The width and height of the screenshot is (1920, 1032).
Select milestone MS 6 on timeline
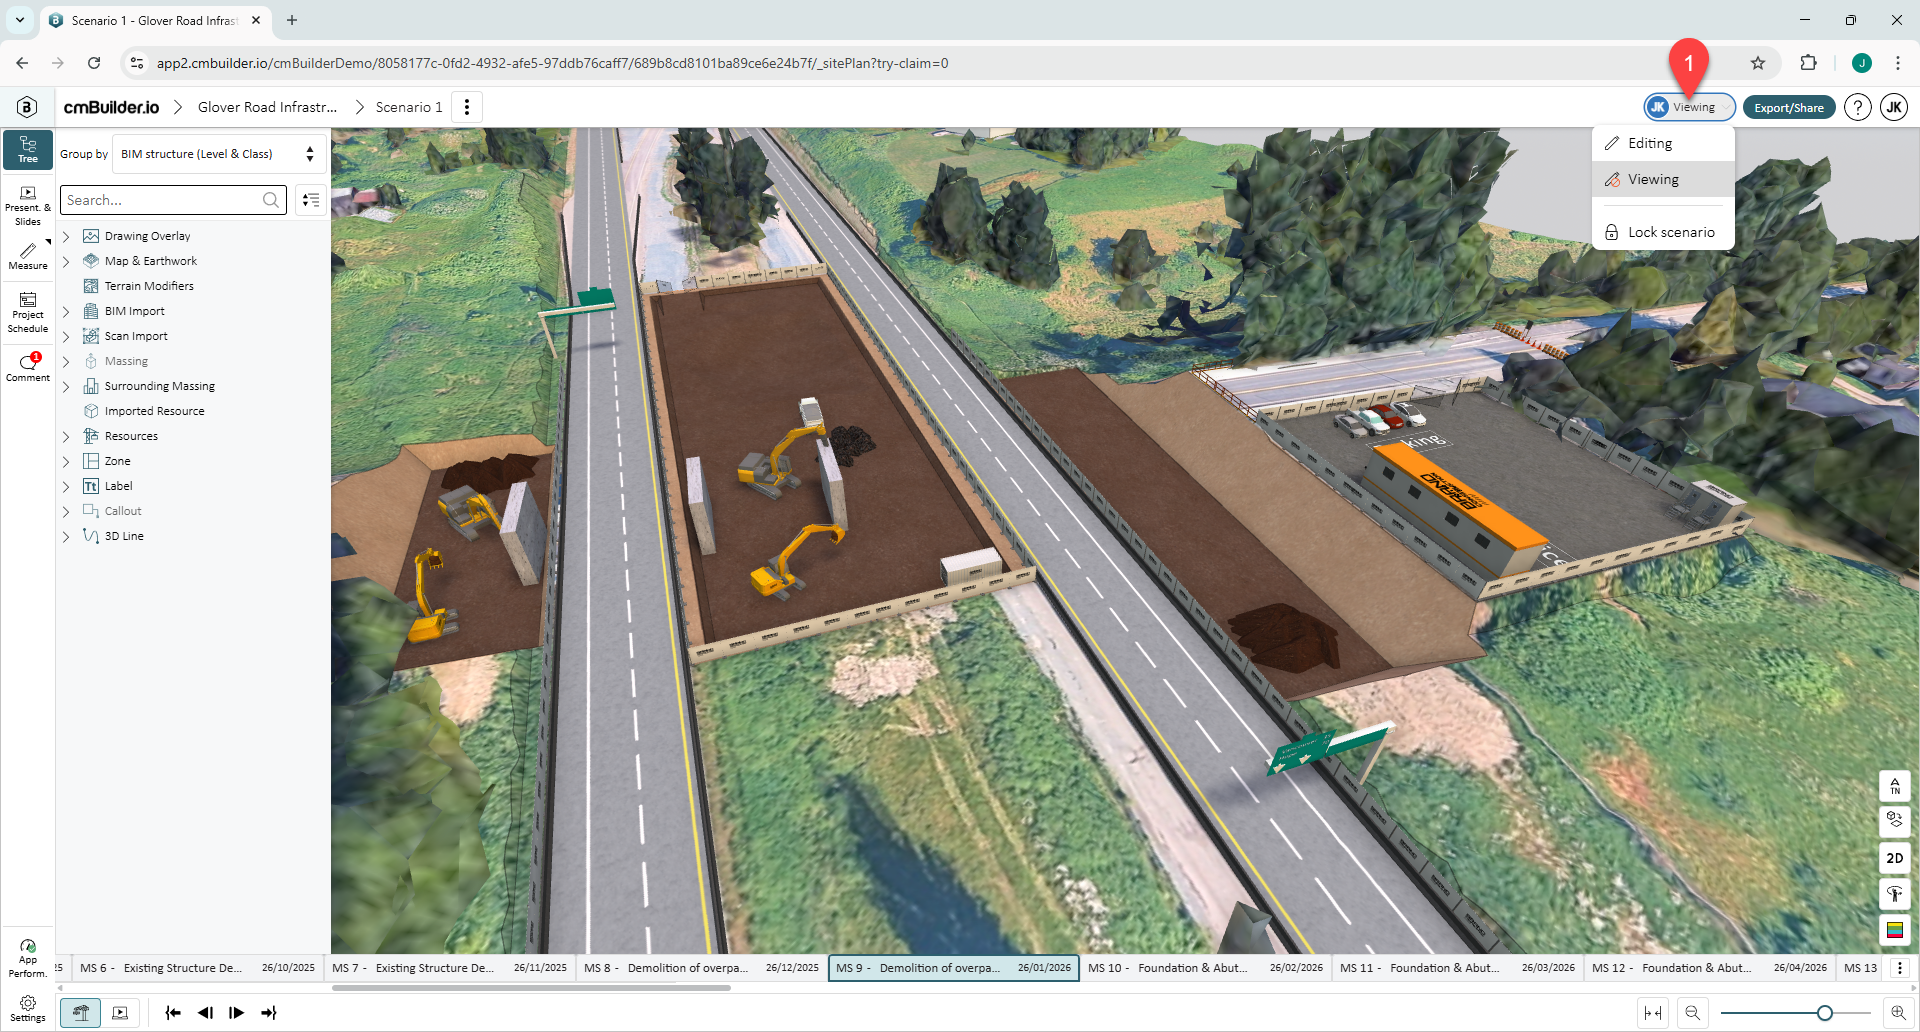pyautogui.click(x=197, y=968)
